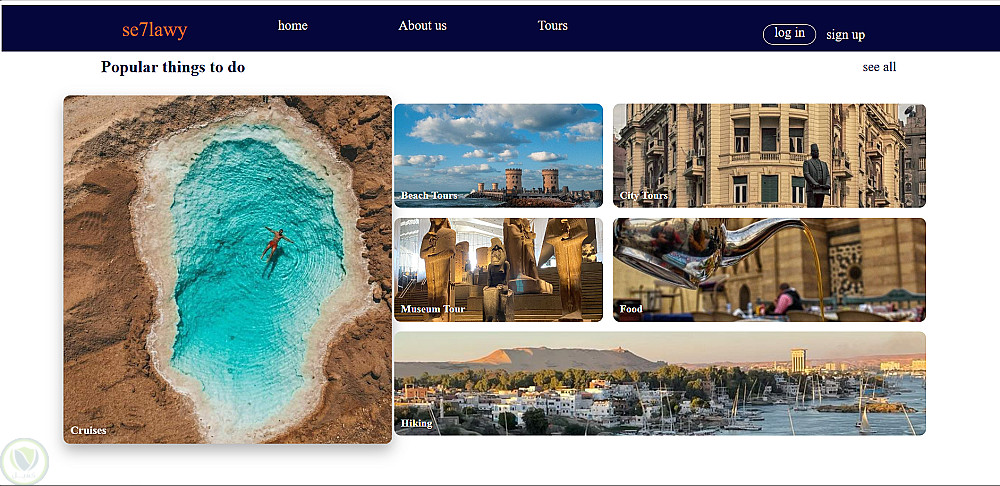Screen dimensions: 1000x486
Task: Click the log in button
Action: pos(790,34)
